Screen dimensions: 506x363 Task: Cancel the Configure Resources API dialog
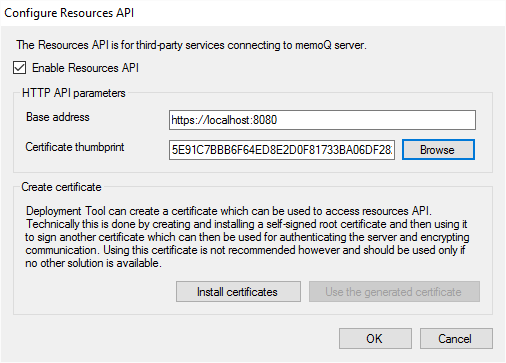tap(456, 339)
